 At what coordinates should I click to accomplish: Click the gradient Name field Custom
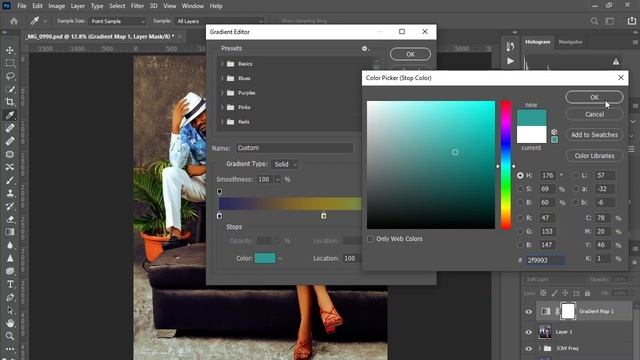click(x=294, y=148)
